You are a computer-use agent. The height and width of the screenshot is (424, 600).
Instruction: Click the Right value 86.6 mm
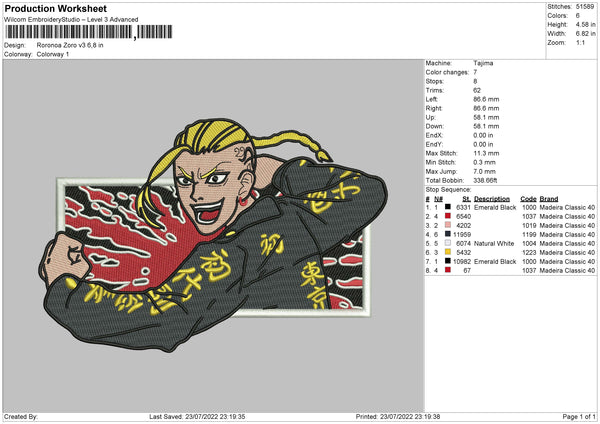pyautogui.click(x=486, y=108)
